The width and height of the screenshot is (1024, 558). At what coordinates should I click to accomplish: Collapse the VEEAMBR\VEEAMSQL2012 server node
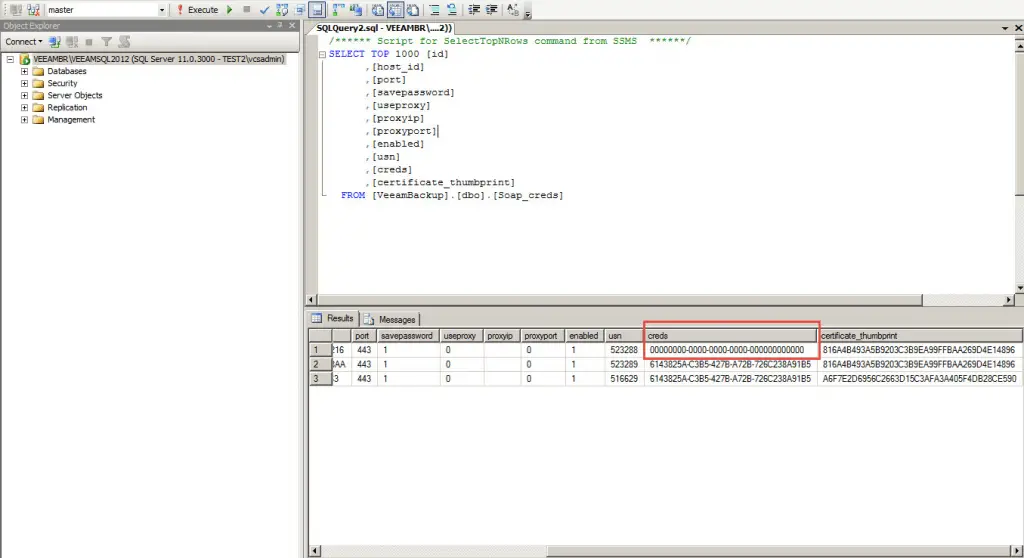10,59
